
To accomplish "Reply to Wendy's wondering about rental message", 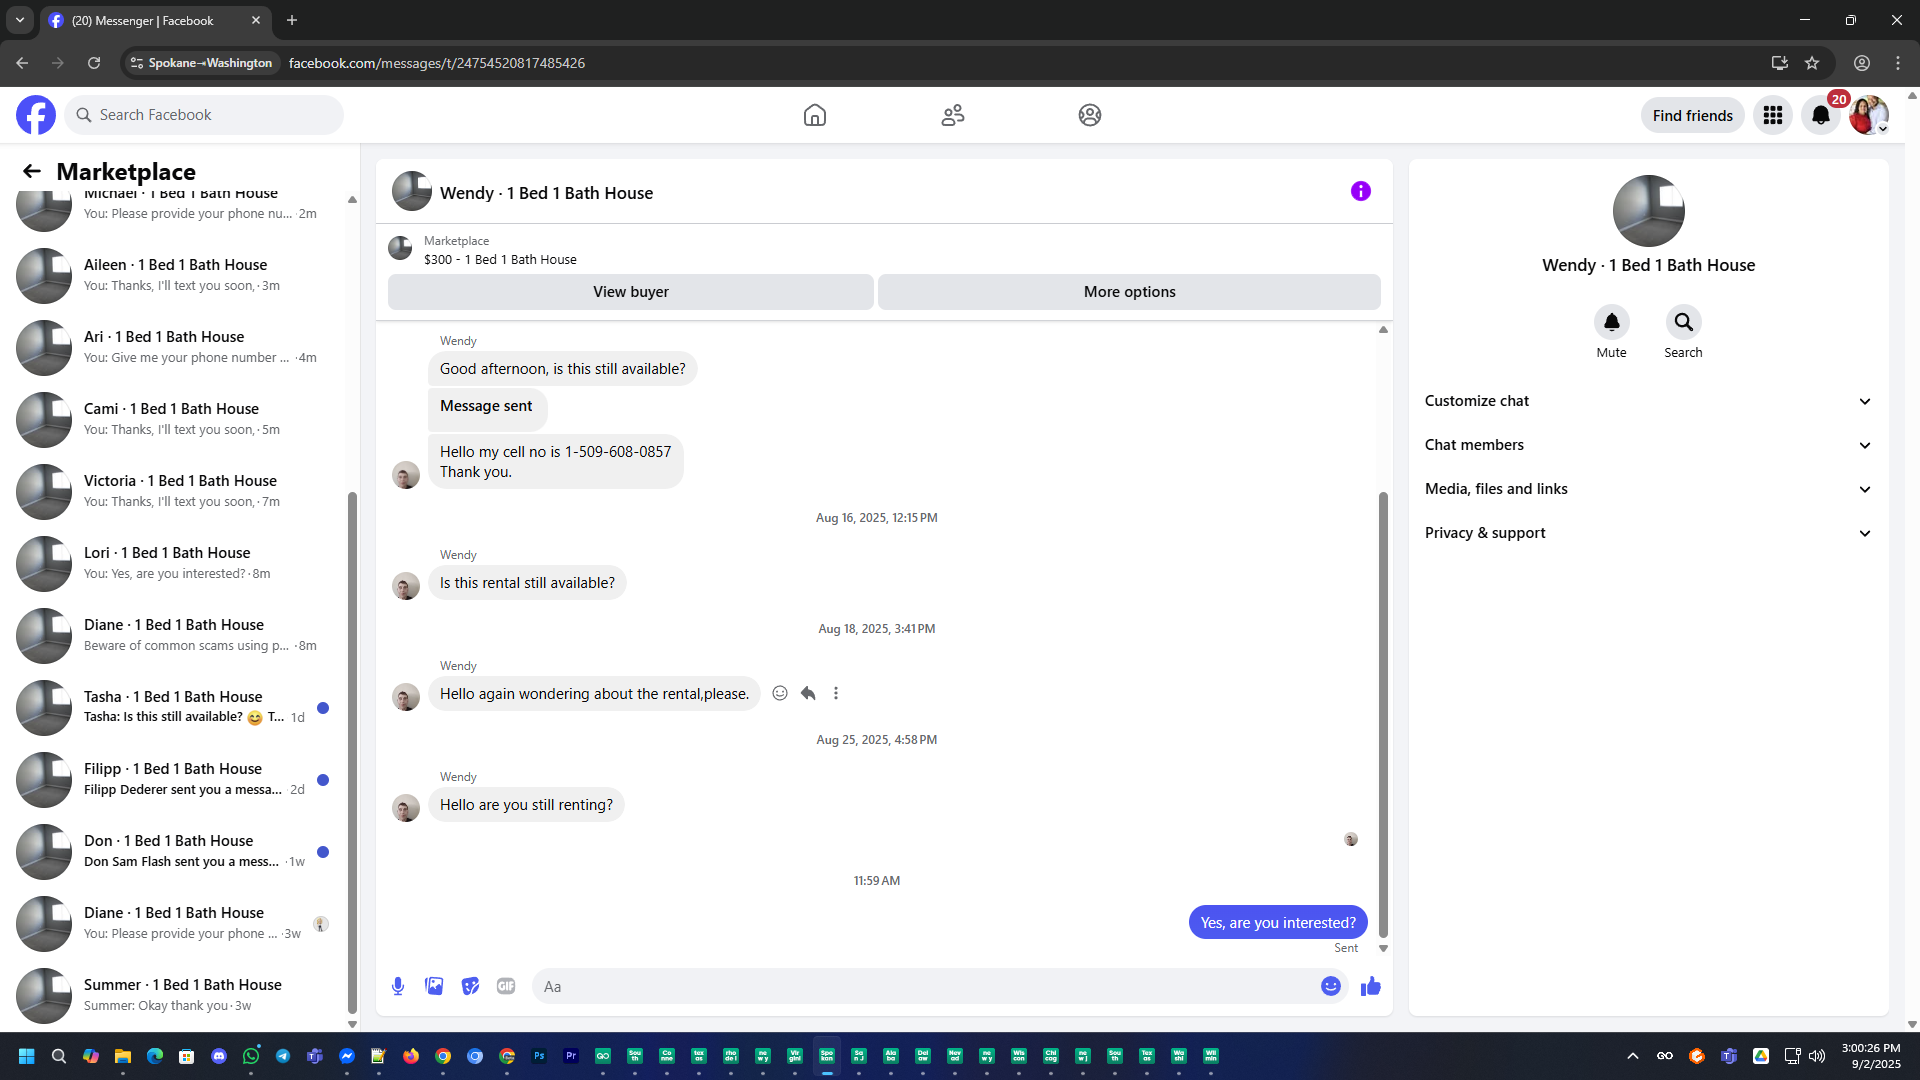I will point(808,693).
